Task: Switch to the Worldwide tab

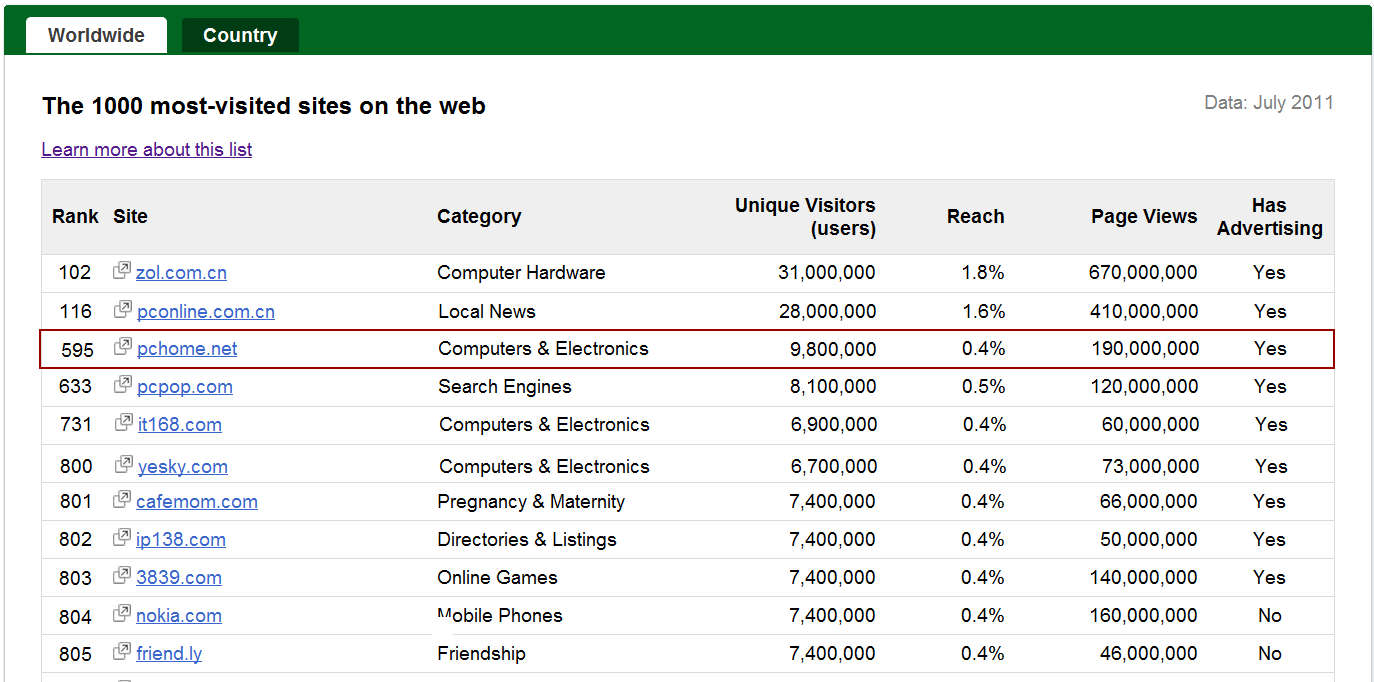Action: [x=96, y=35]
